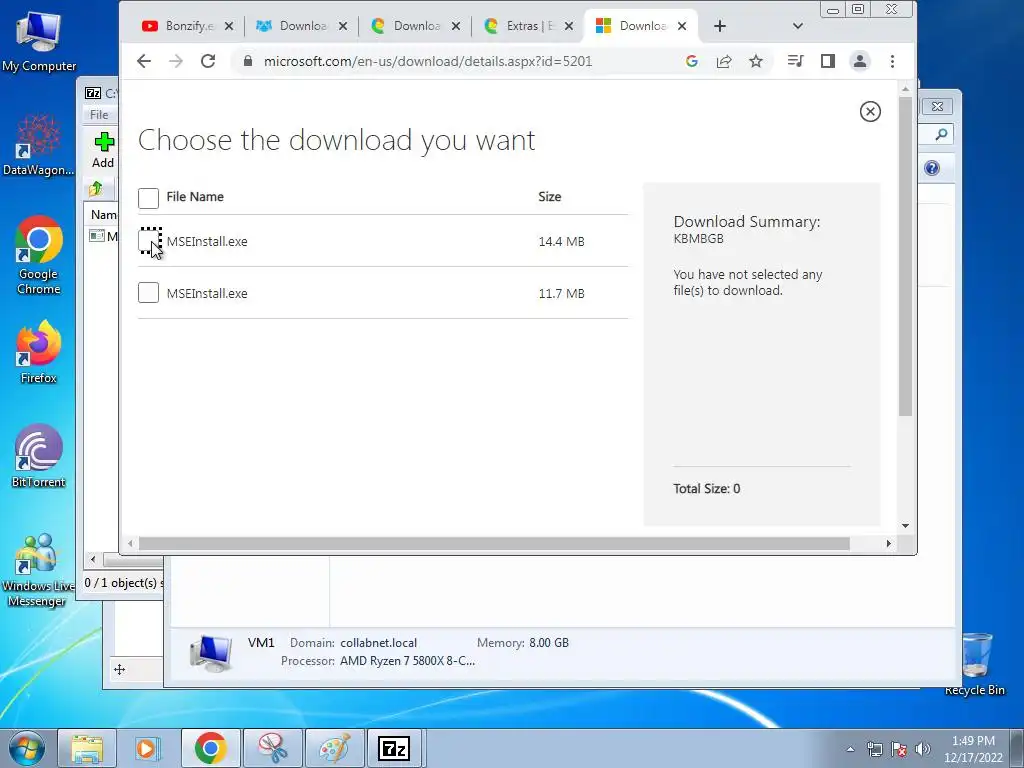Close the Bonzify tab
Image resolution: width=1024 pixels, height=768 pixels.
[x=229, y=26]
